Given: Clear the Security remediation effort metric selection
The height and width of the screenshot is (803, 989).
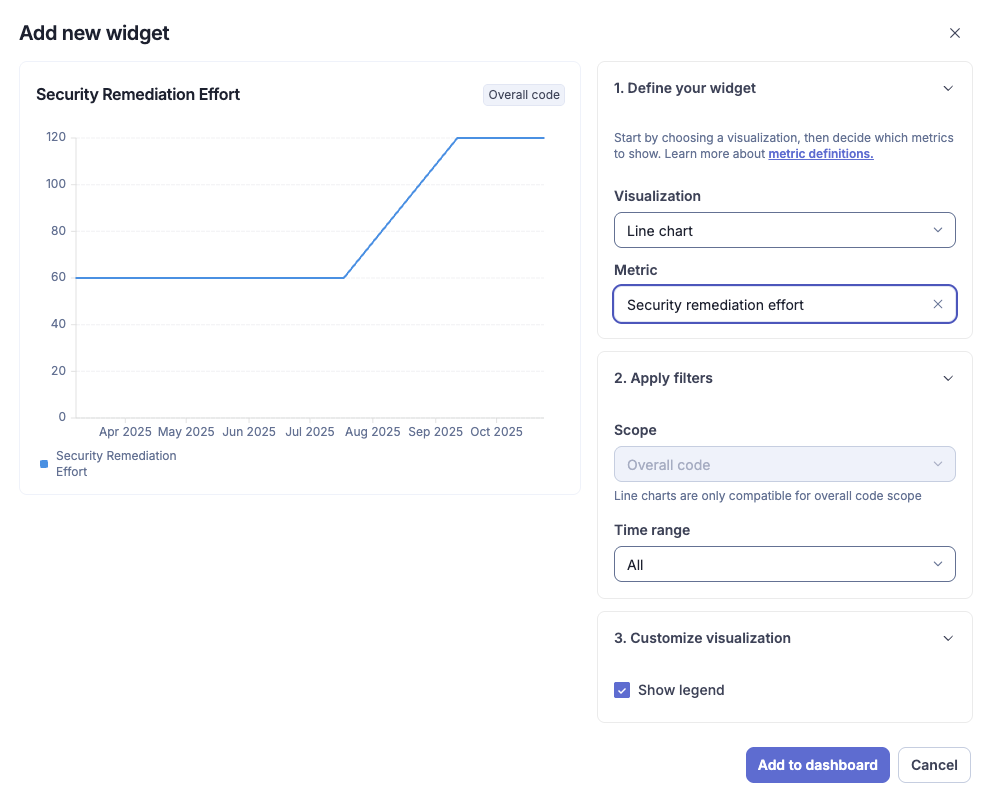Looking at the screenshot, I should pyautogui.click(x=938, y=304).
